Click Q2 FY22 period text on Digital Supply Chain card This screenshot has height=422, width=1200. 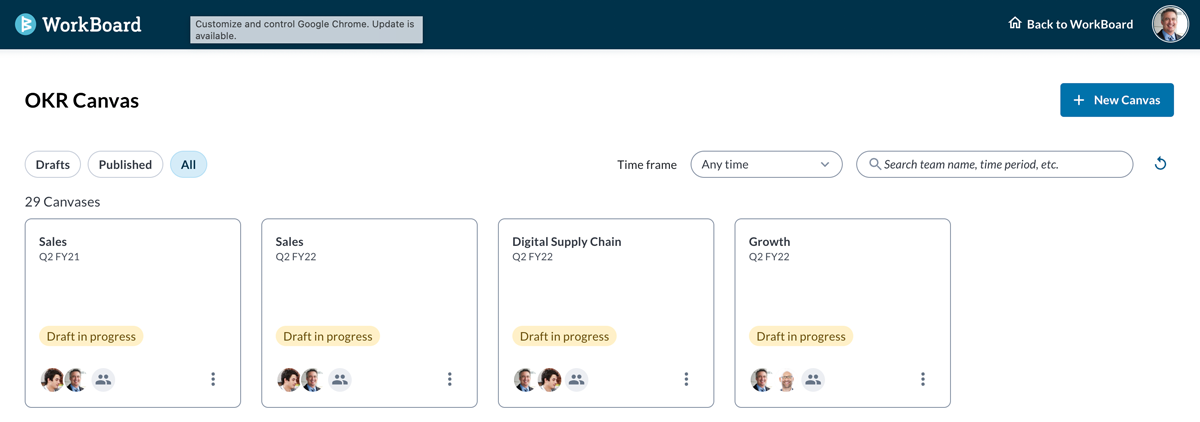tap(533, 257)
